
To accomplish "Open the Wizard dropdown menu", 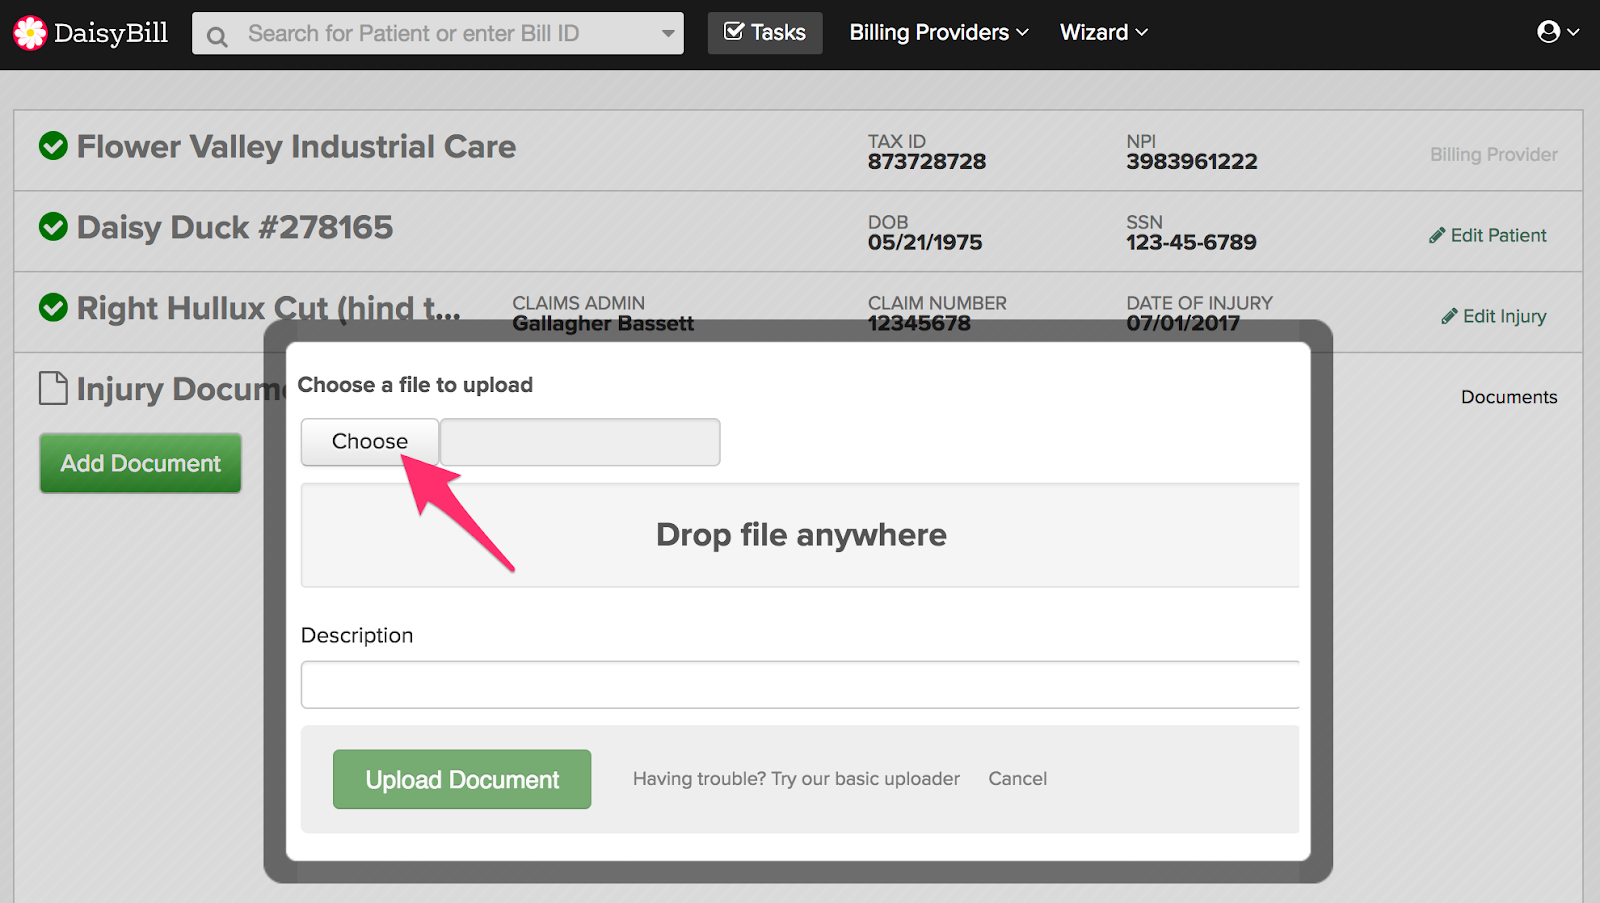I will point(1104,32).
